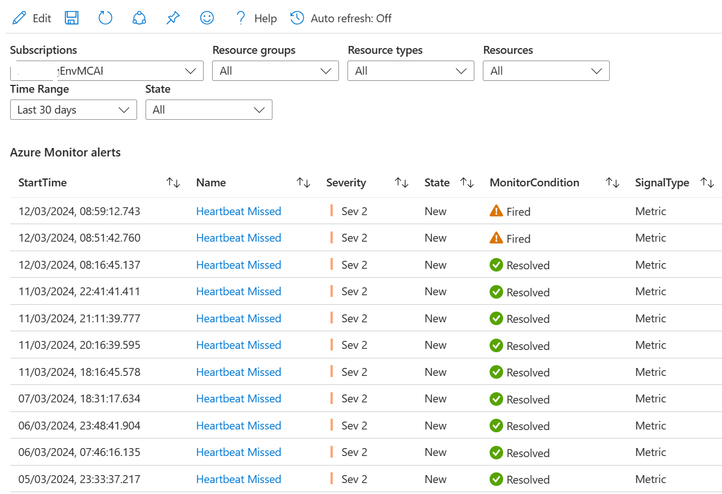722x494 pixels.
Task: Sort by Name column arrows
Action: (x=303, y=183)
